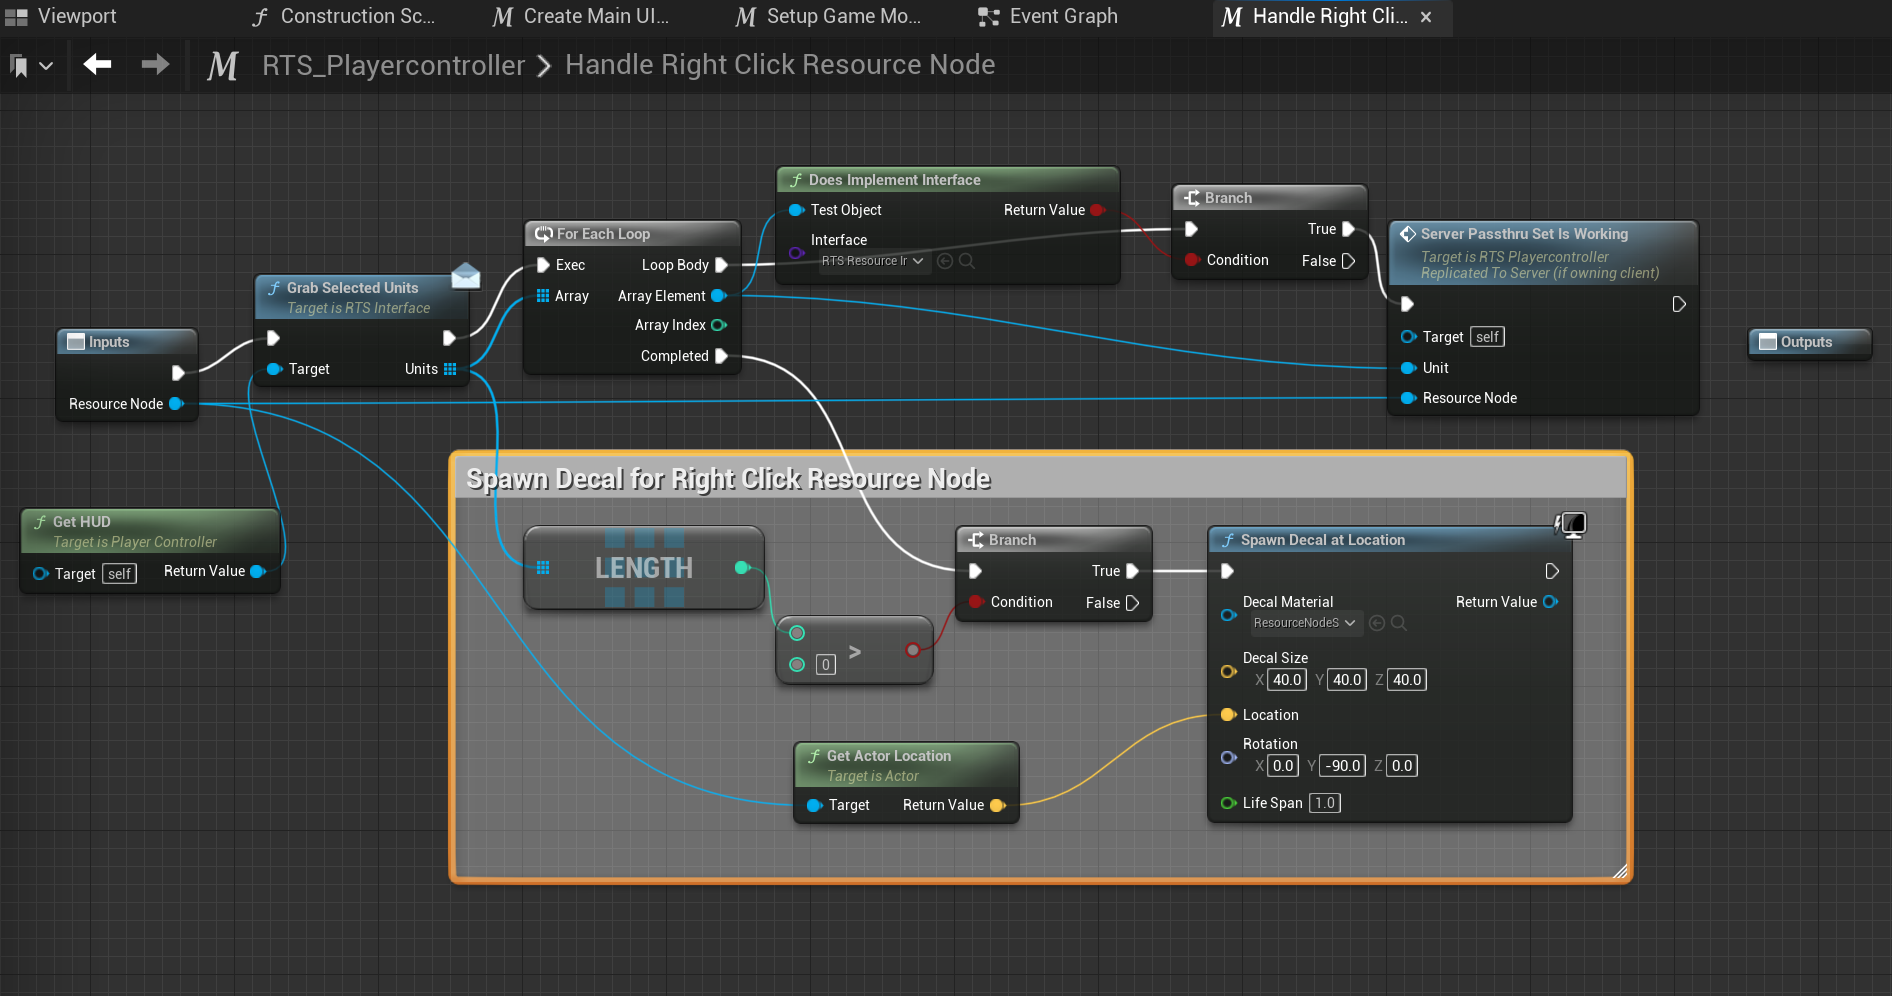Select the For Each Loop node header
Image resolution: width=1892 pixels, height=996 pixels.
pos(632,234)
